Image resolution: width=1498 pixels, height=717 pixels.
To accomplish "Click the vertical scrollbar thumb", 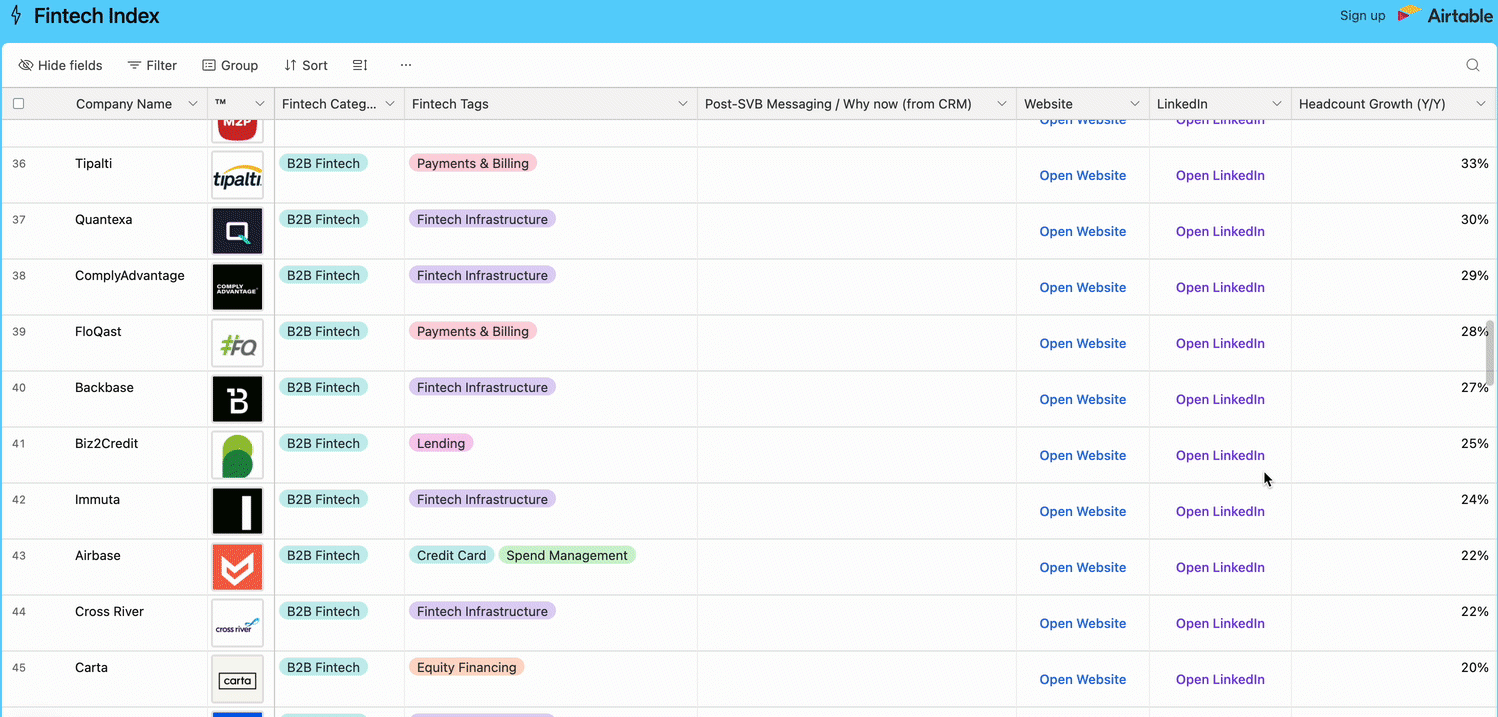I will coord(1489,352).
